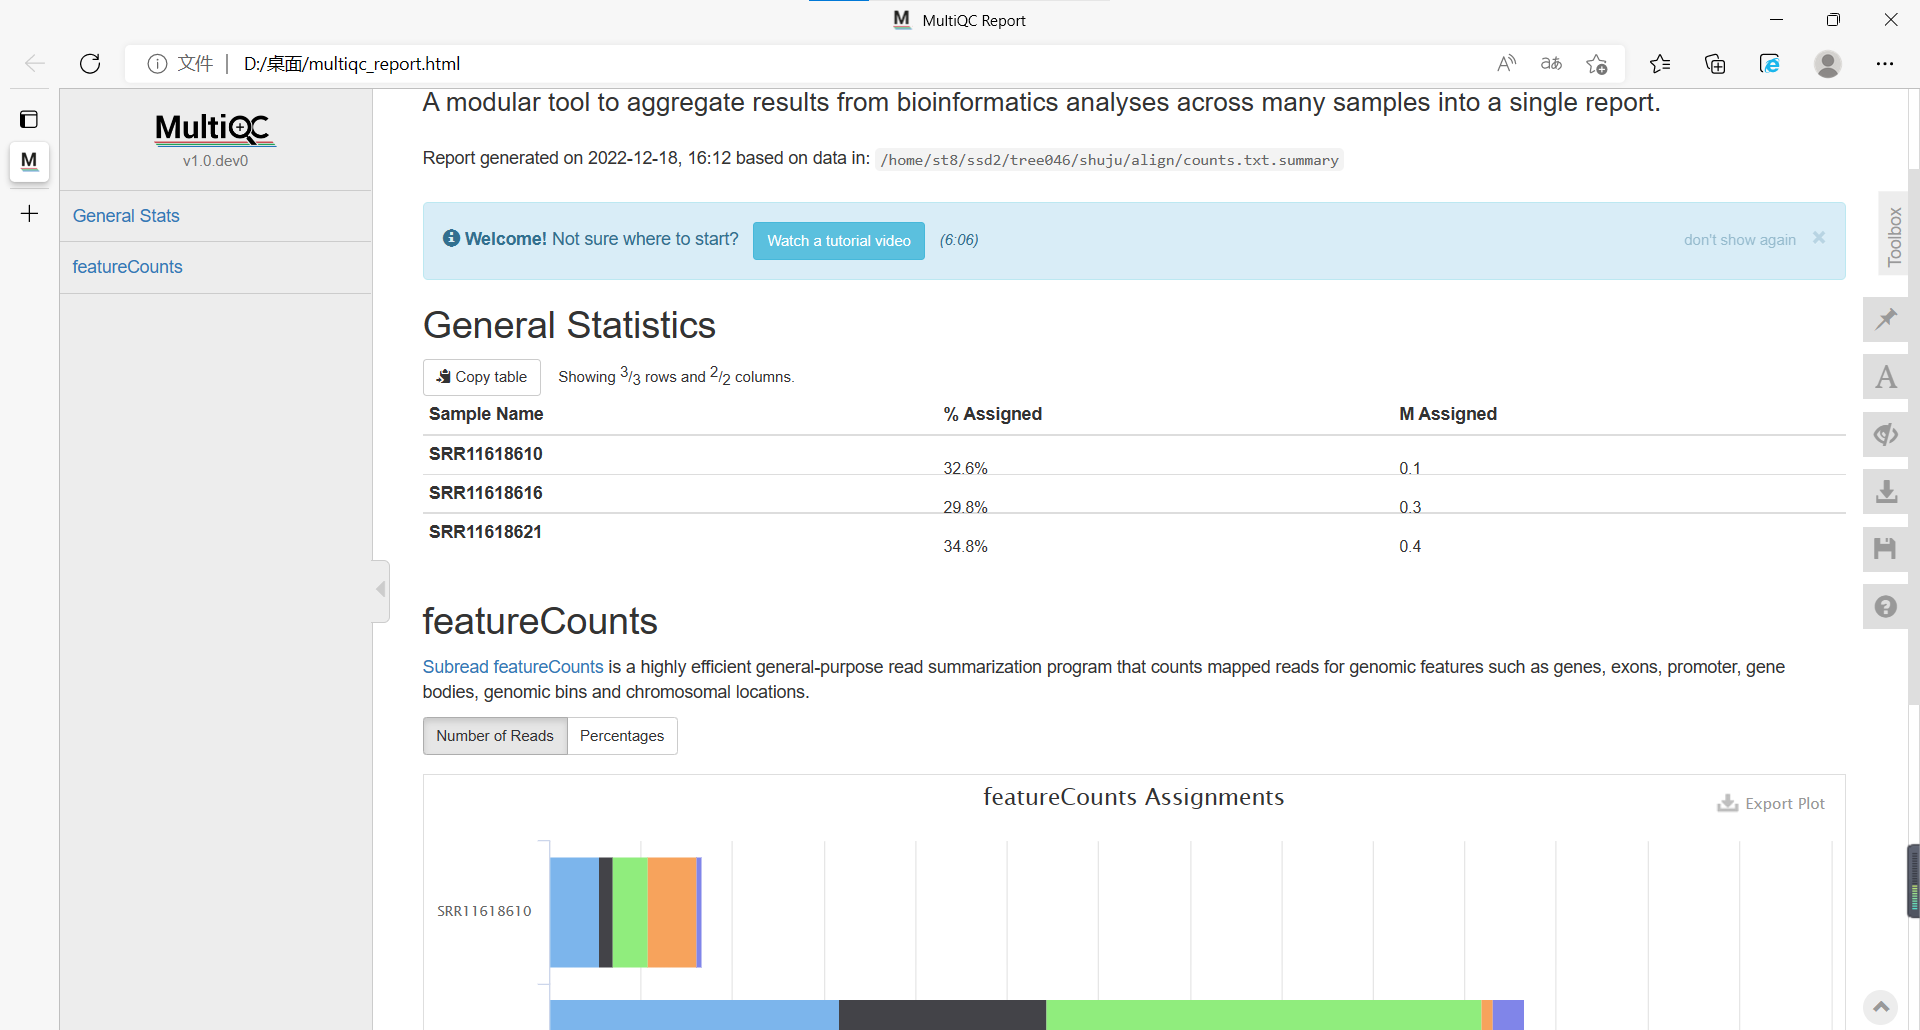The height and width of the screenshot is (1030, 1920).
Task: Open the rename samples (letter A) toolbox icon
Action: point(1886,378)
